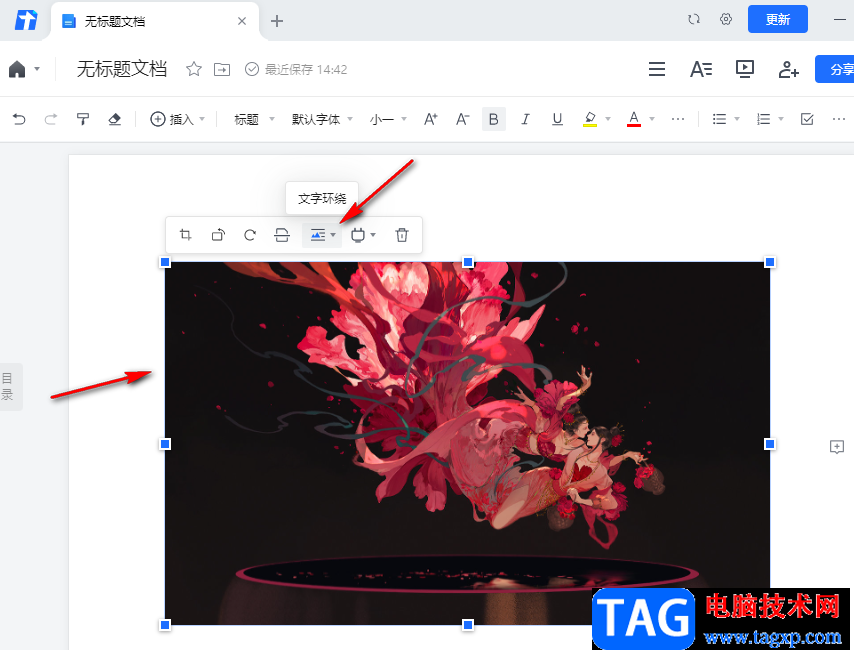Redo the last action
This screenshot has height=650, width=854.
pyautogui.click(x=51, y=119)
